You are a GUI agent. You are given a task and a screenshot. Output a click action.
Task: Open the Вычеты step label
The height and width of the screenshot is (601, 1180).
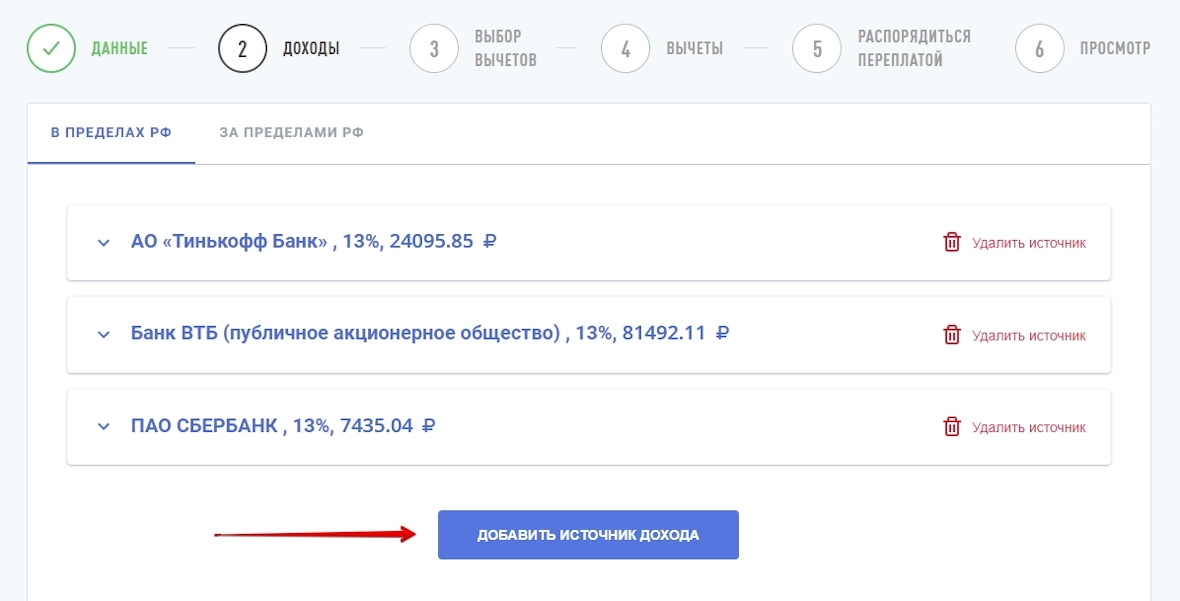click(x=695, y=48)
